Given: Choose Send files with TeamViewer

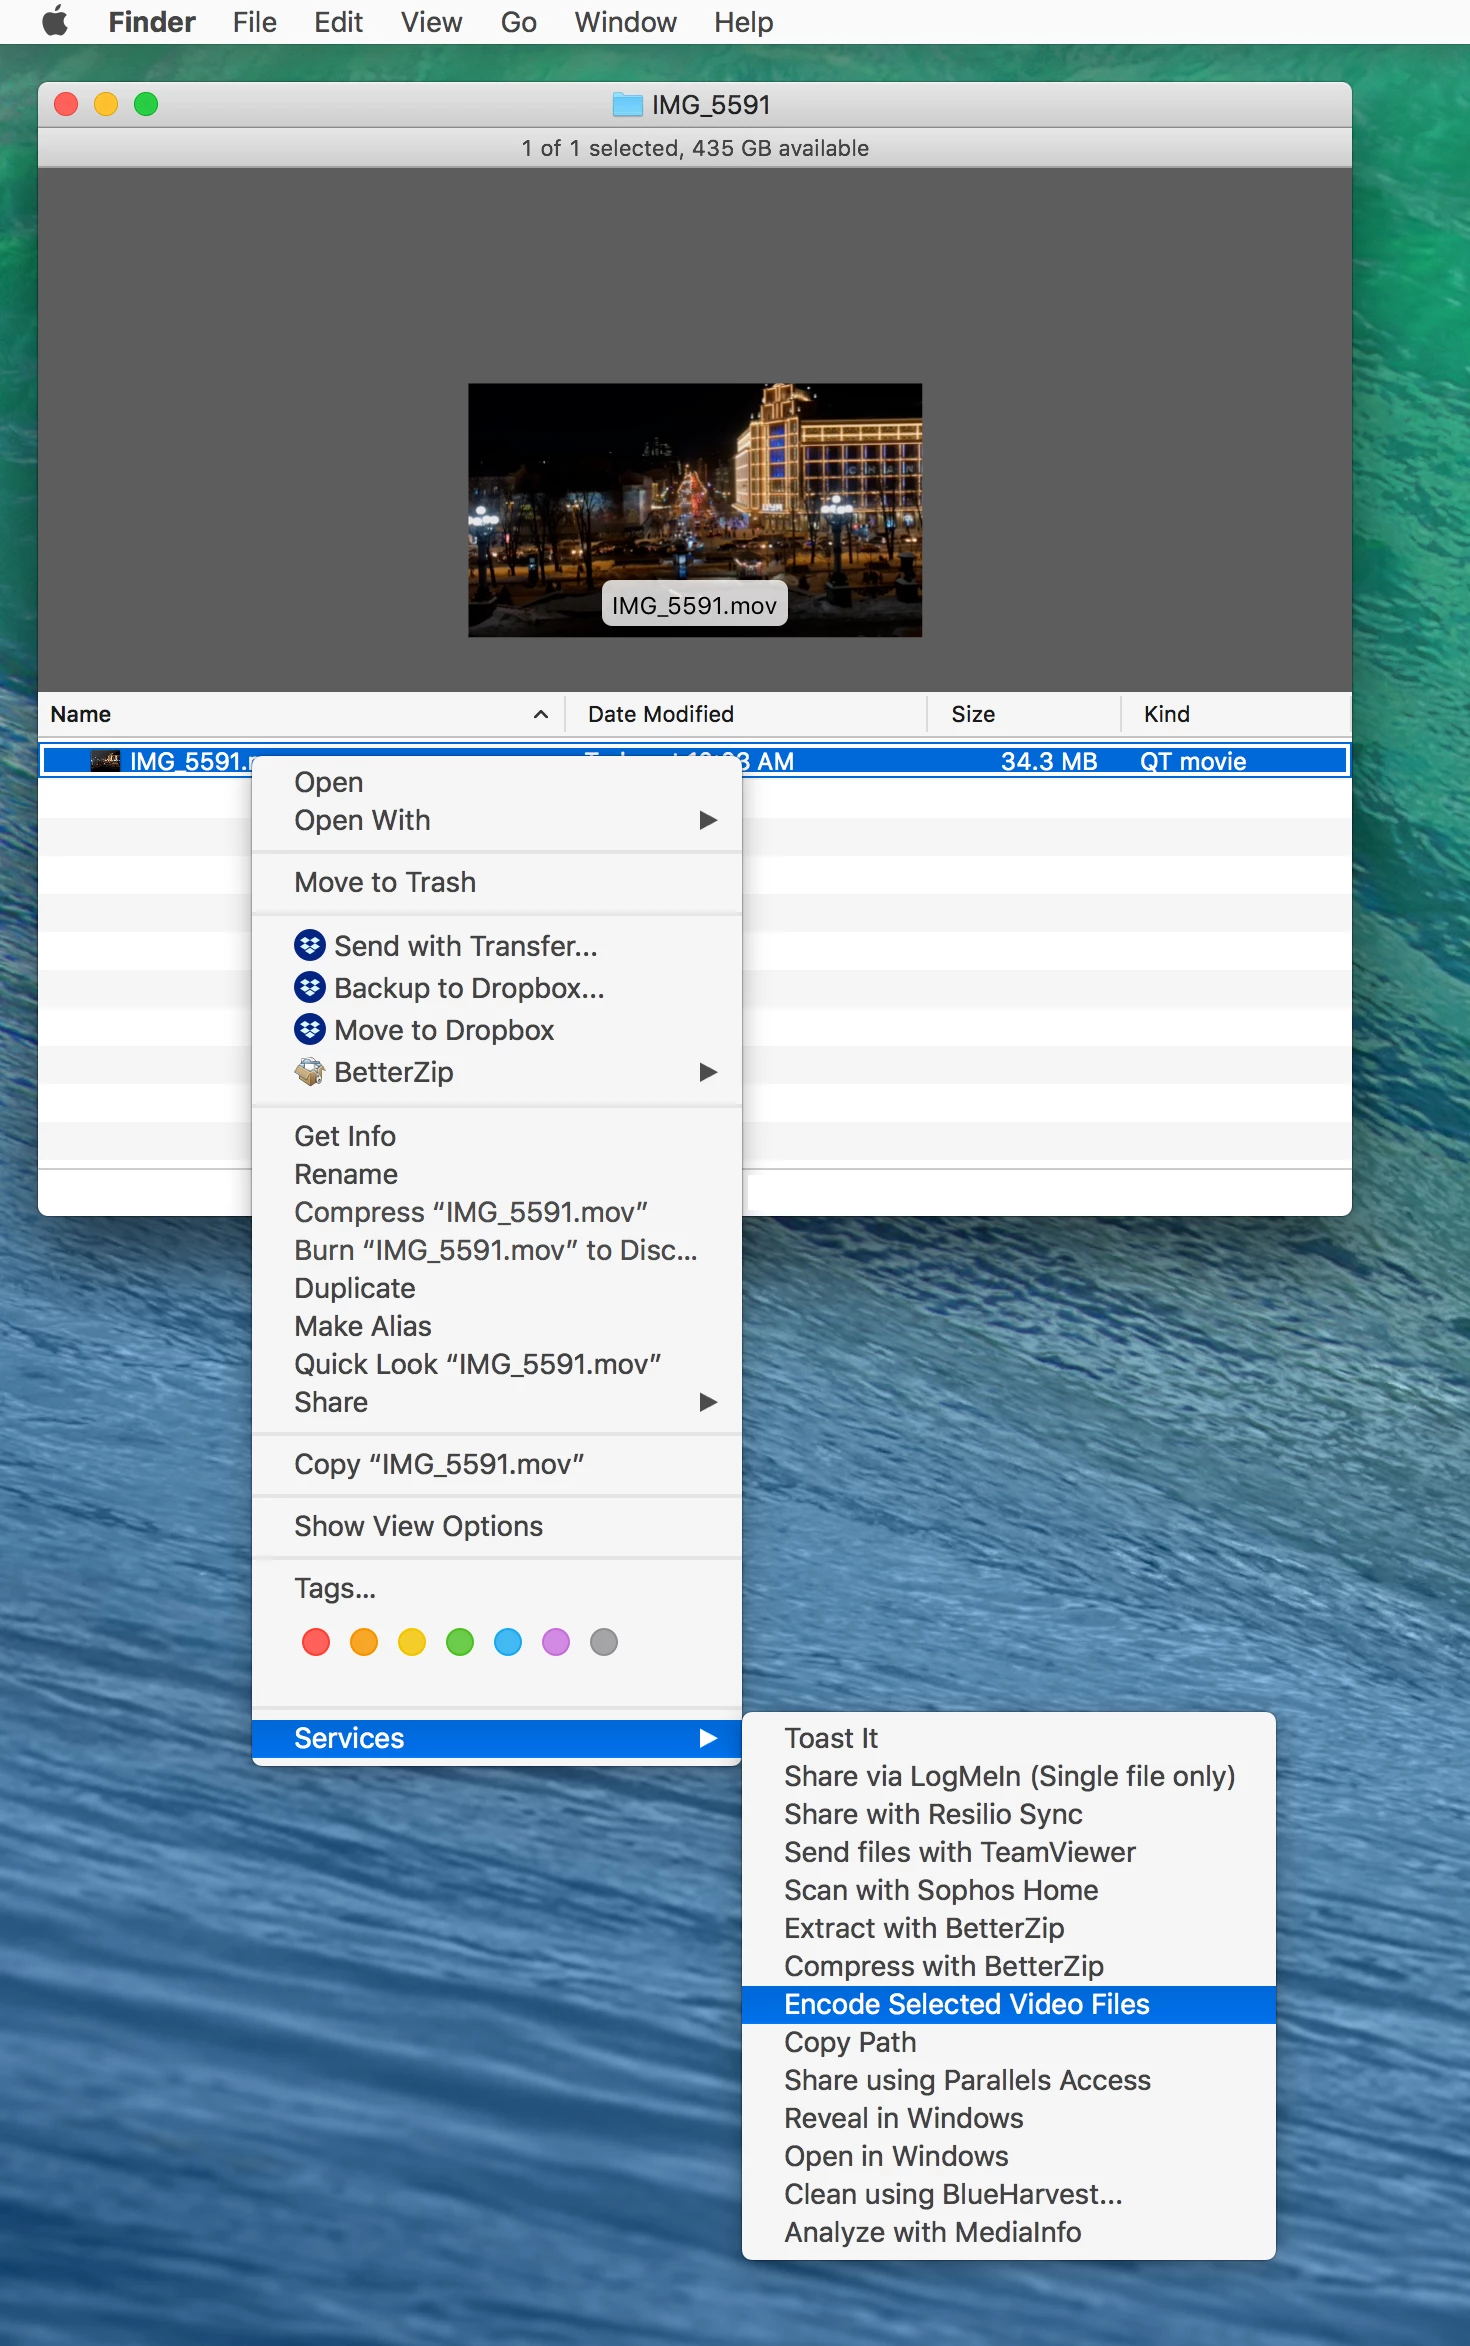Looking at the screenshot, I should (1009, 1852).
